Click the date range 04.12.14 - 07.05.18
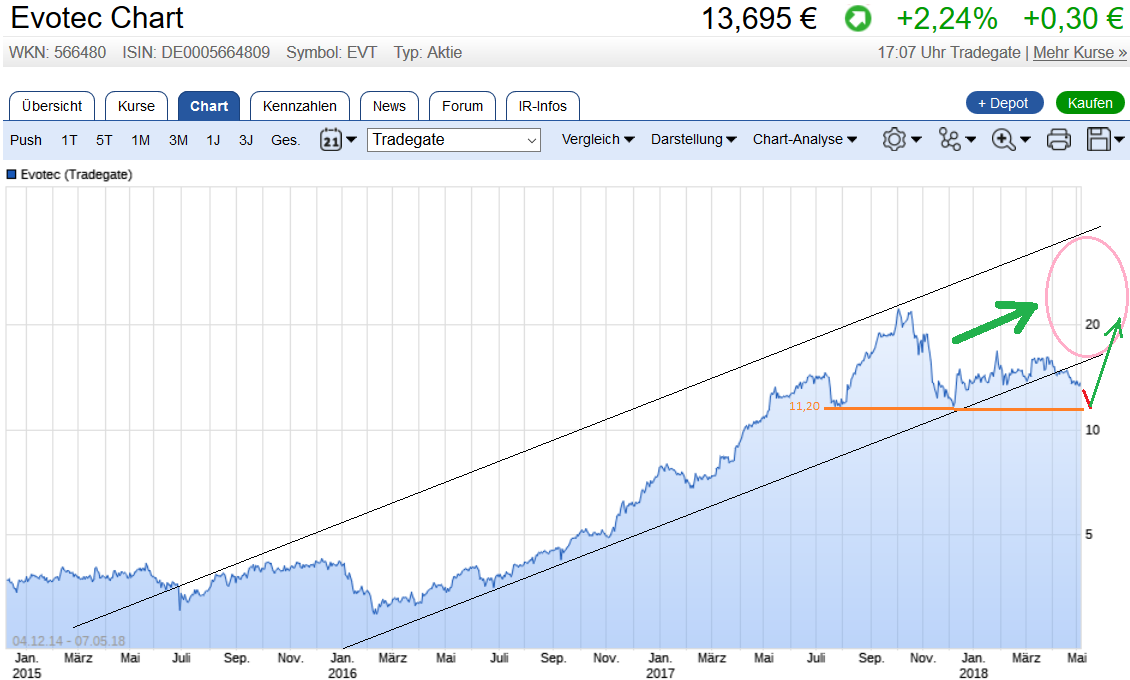 pos(68,640)
